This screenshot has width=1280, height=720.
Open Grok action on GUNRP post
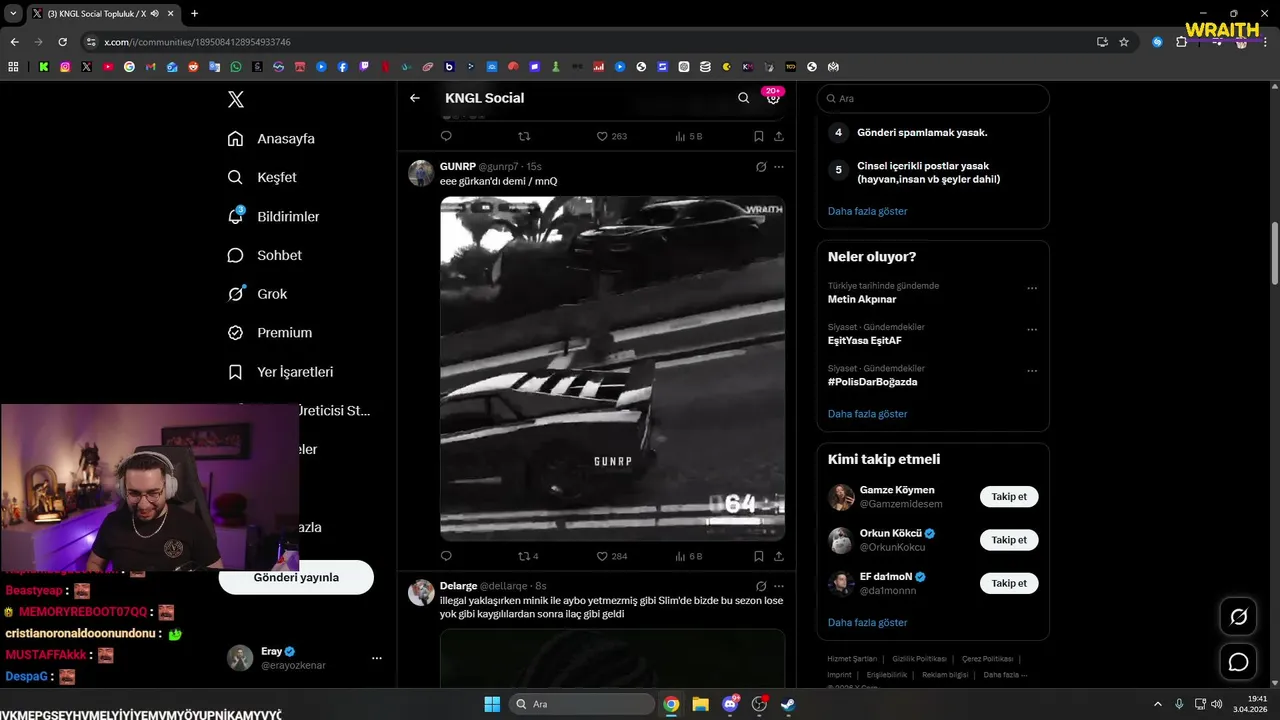tap(760, 167)
